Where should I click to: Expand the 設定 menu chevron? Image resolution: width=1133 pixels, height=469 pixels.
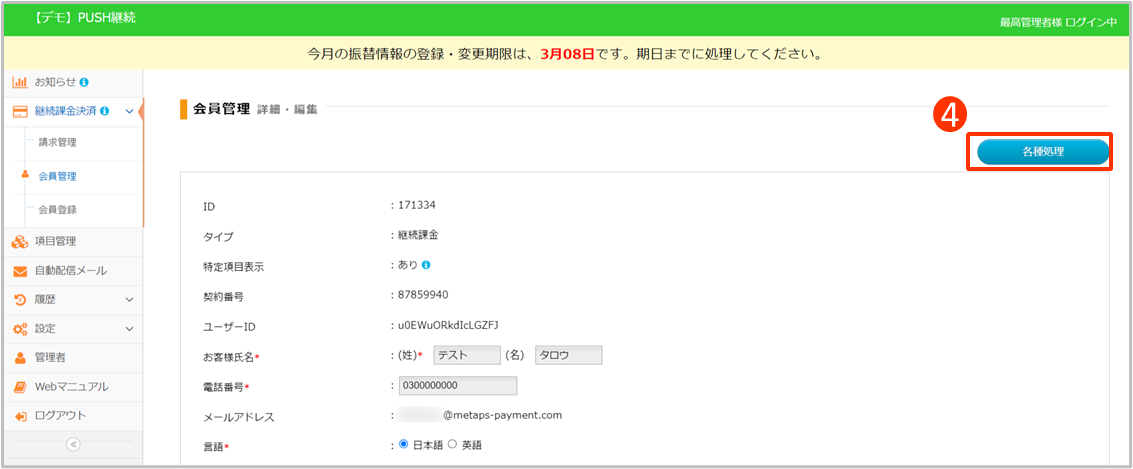coord(129,328)
